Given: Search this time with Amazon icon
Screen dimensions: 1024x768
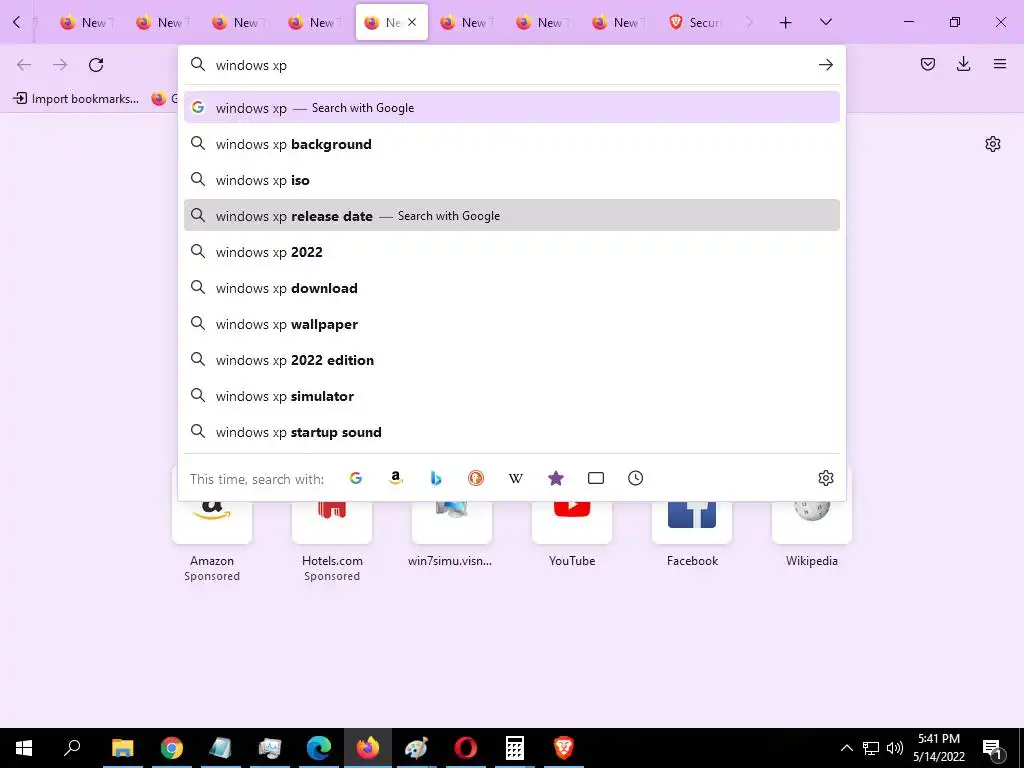Looking at the screenshot, I should (396, 478).
